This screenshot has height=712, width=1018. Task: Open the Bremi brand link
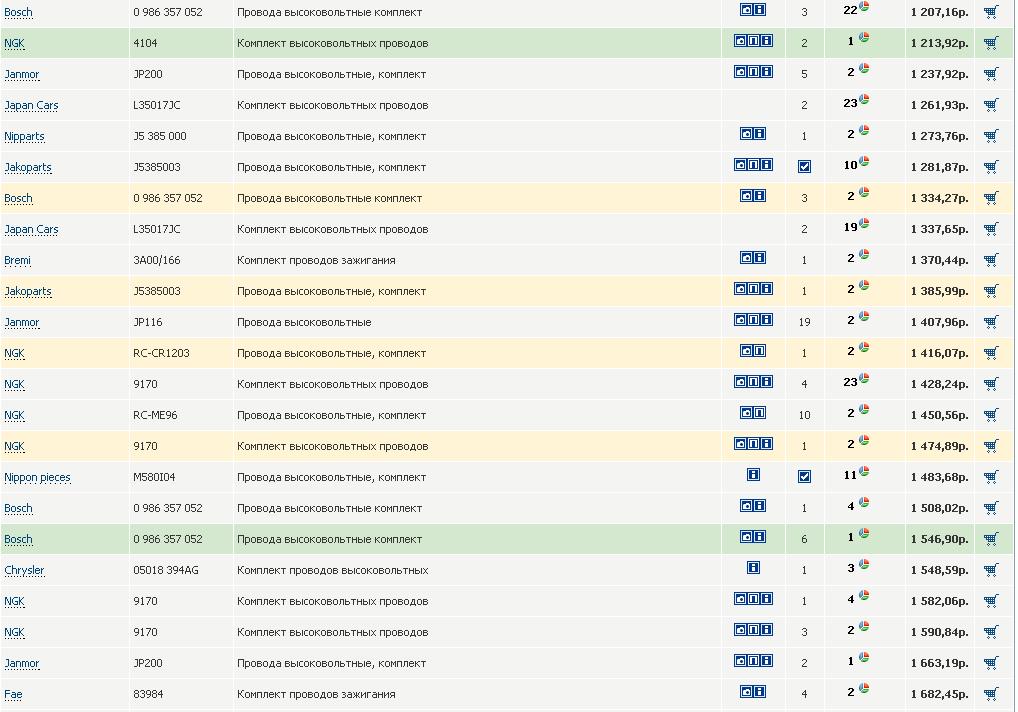[18, 260]
